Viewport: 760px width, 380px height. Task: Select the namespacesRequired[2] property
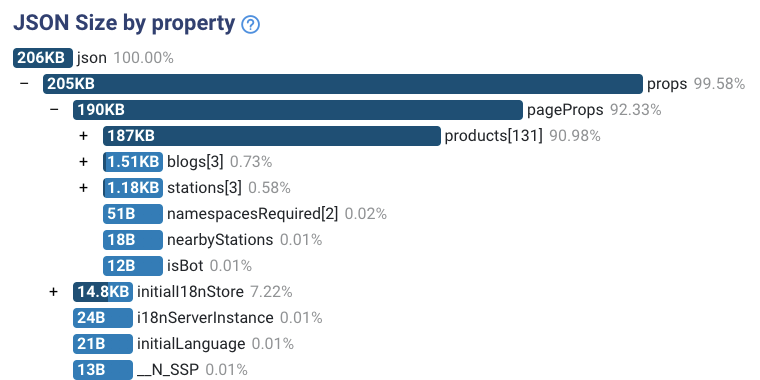pyautogui.click(x=253, y=214)
